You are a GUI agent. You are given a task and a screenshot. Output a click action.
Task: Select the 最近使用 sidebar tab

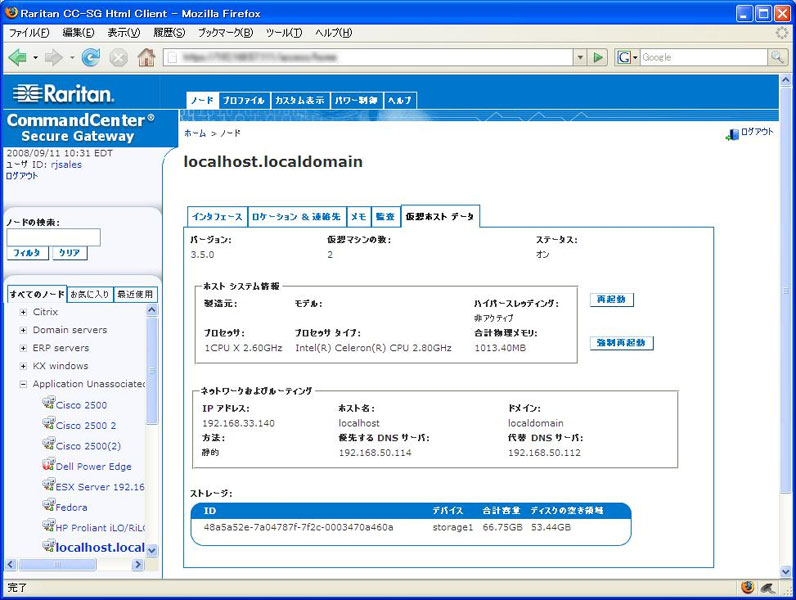(x=135, y=294)
